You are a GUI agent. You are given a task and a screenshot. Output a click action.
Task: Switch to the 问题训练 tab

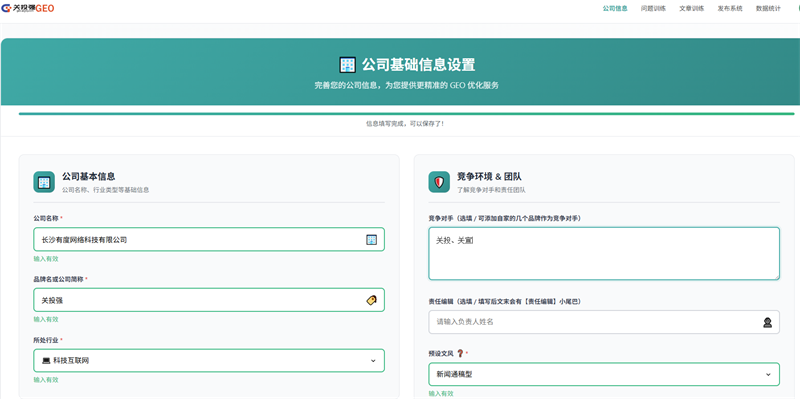pos(653,9)
